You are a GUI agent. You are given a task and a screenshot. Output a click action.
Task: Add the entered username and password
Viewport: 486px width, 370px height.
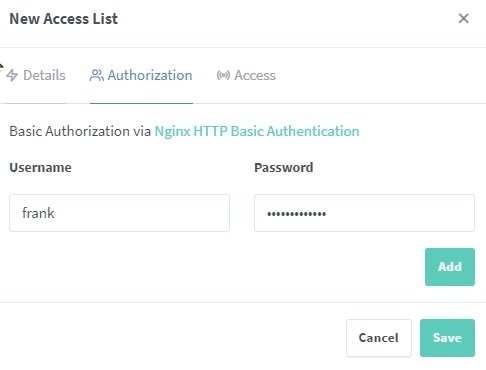tap(450, 267)
